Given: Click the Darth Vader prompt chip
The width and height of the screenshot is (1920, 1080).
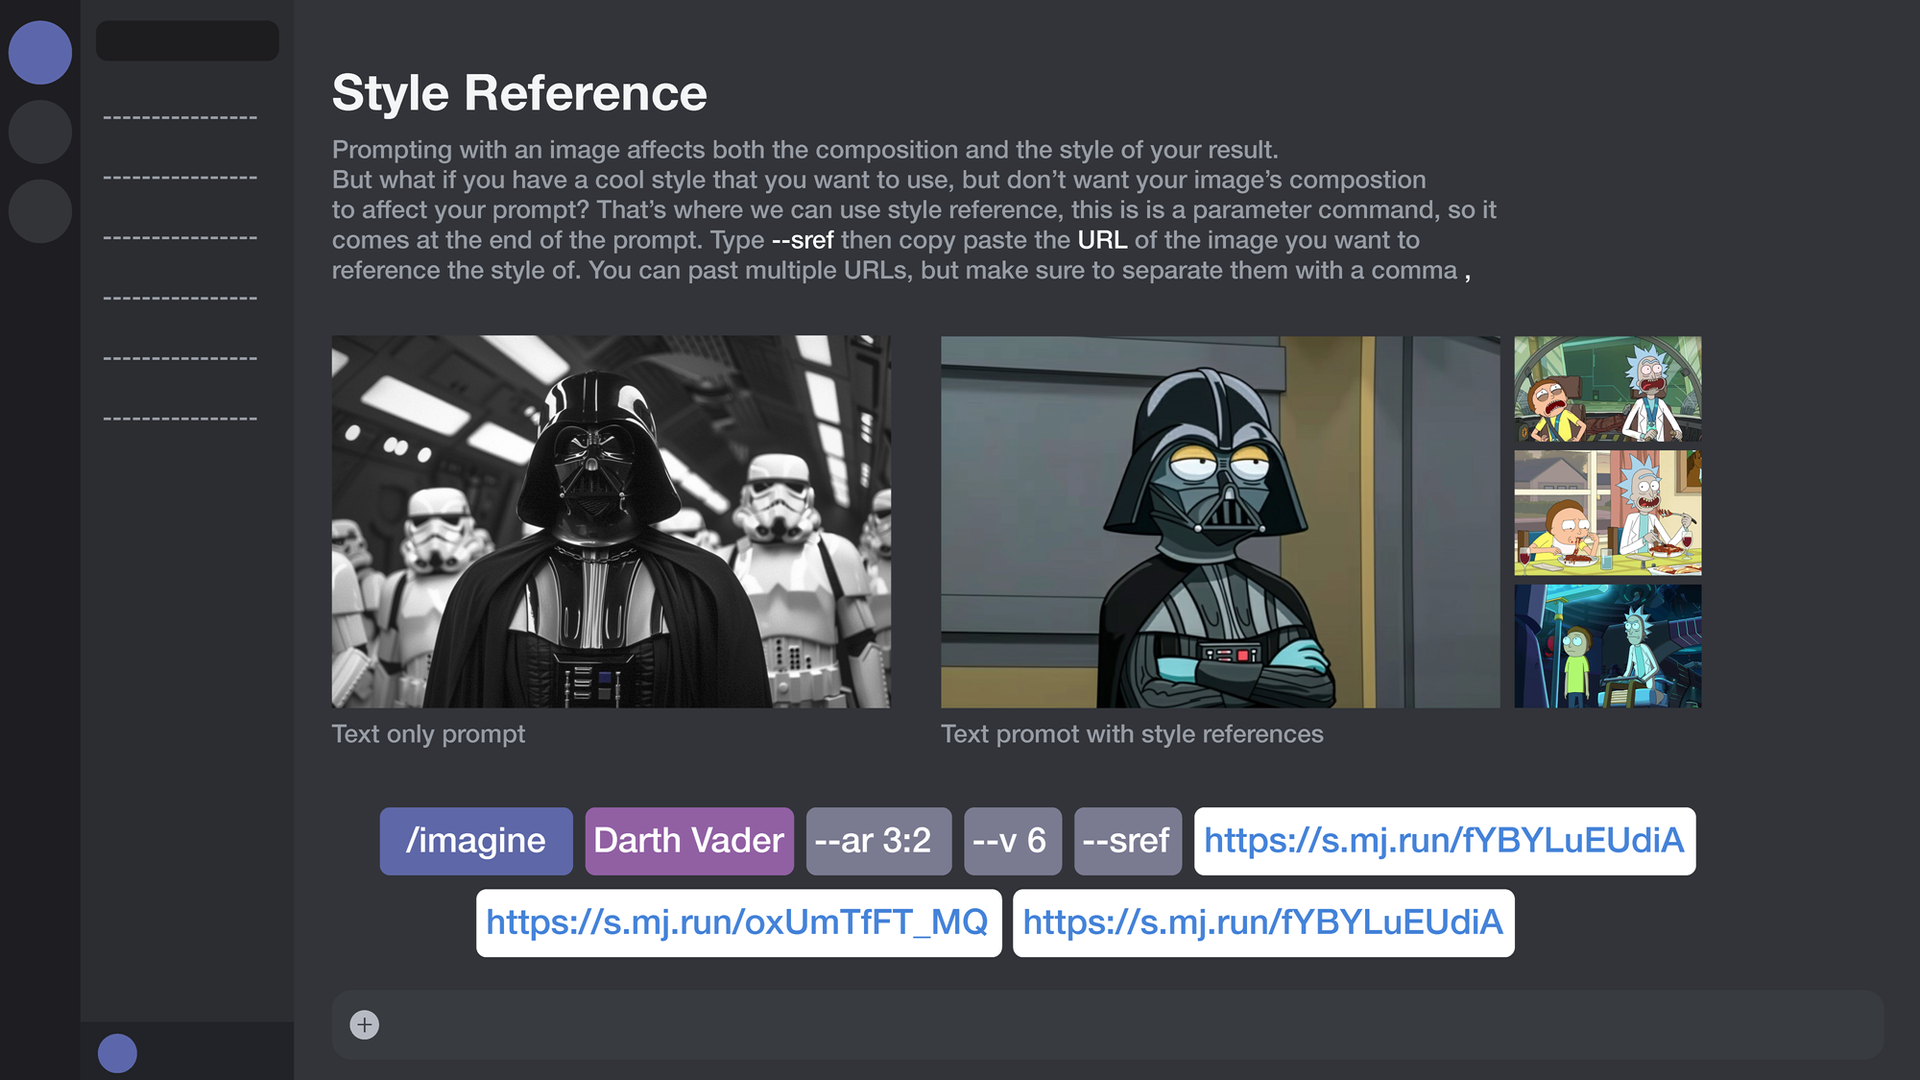Looking at the screenshot, I should (x=689, y=841).
